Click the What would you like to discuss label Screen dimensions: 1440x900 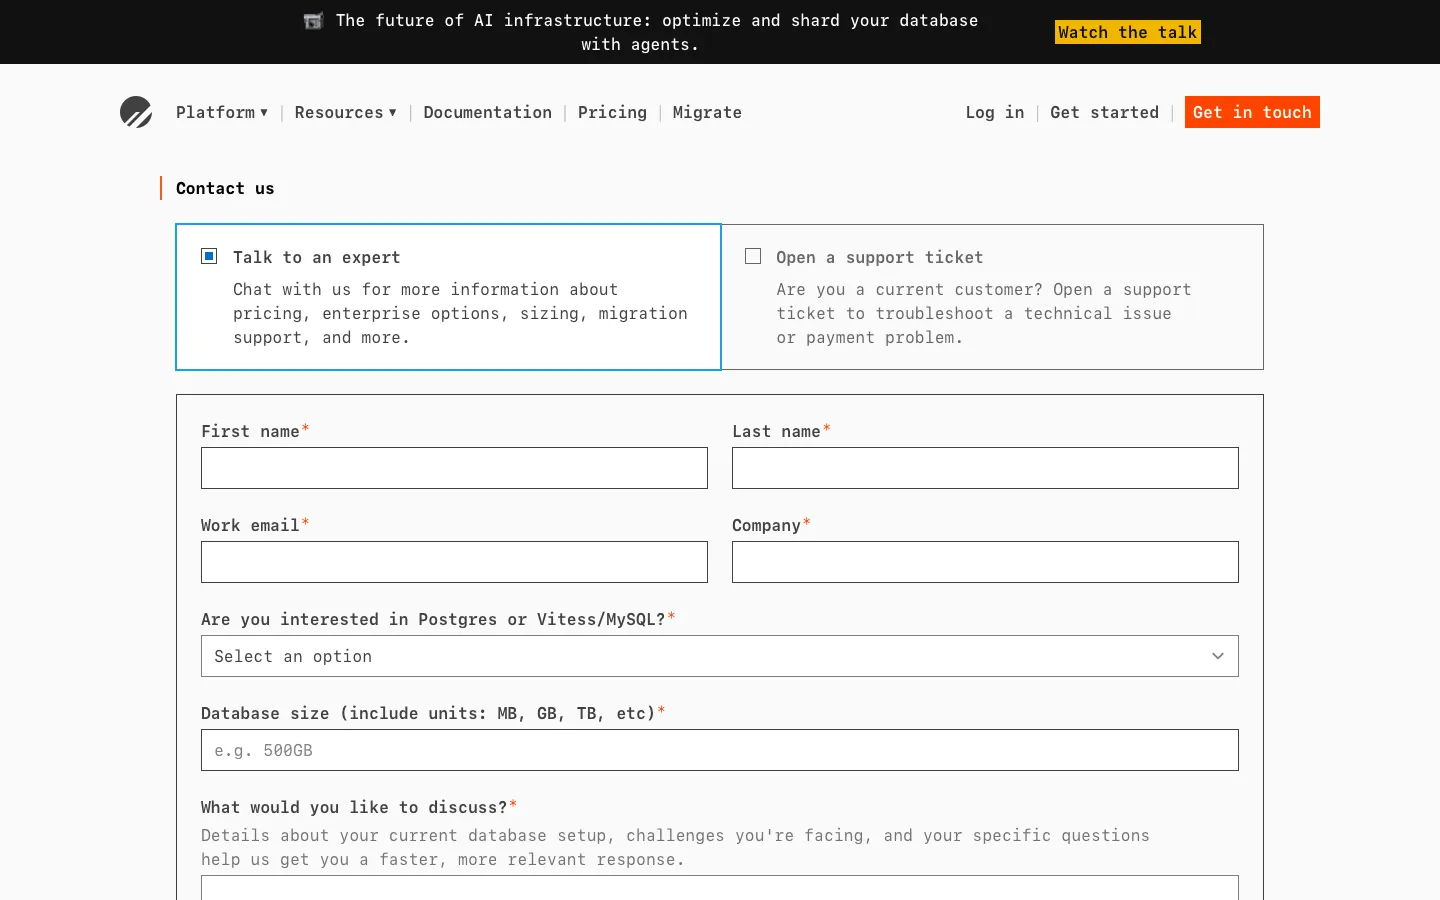(x=359, y=807)
